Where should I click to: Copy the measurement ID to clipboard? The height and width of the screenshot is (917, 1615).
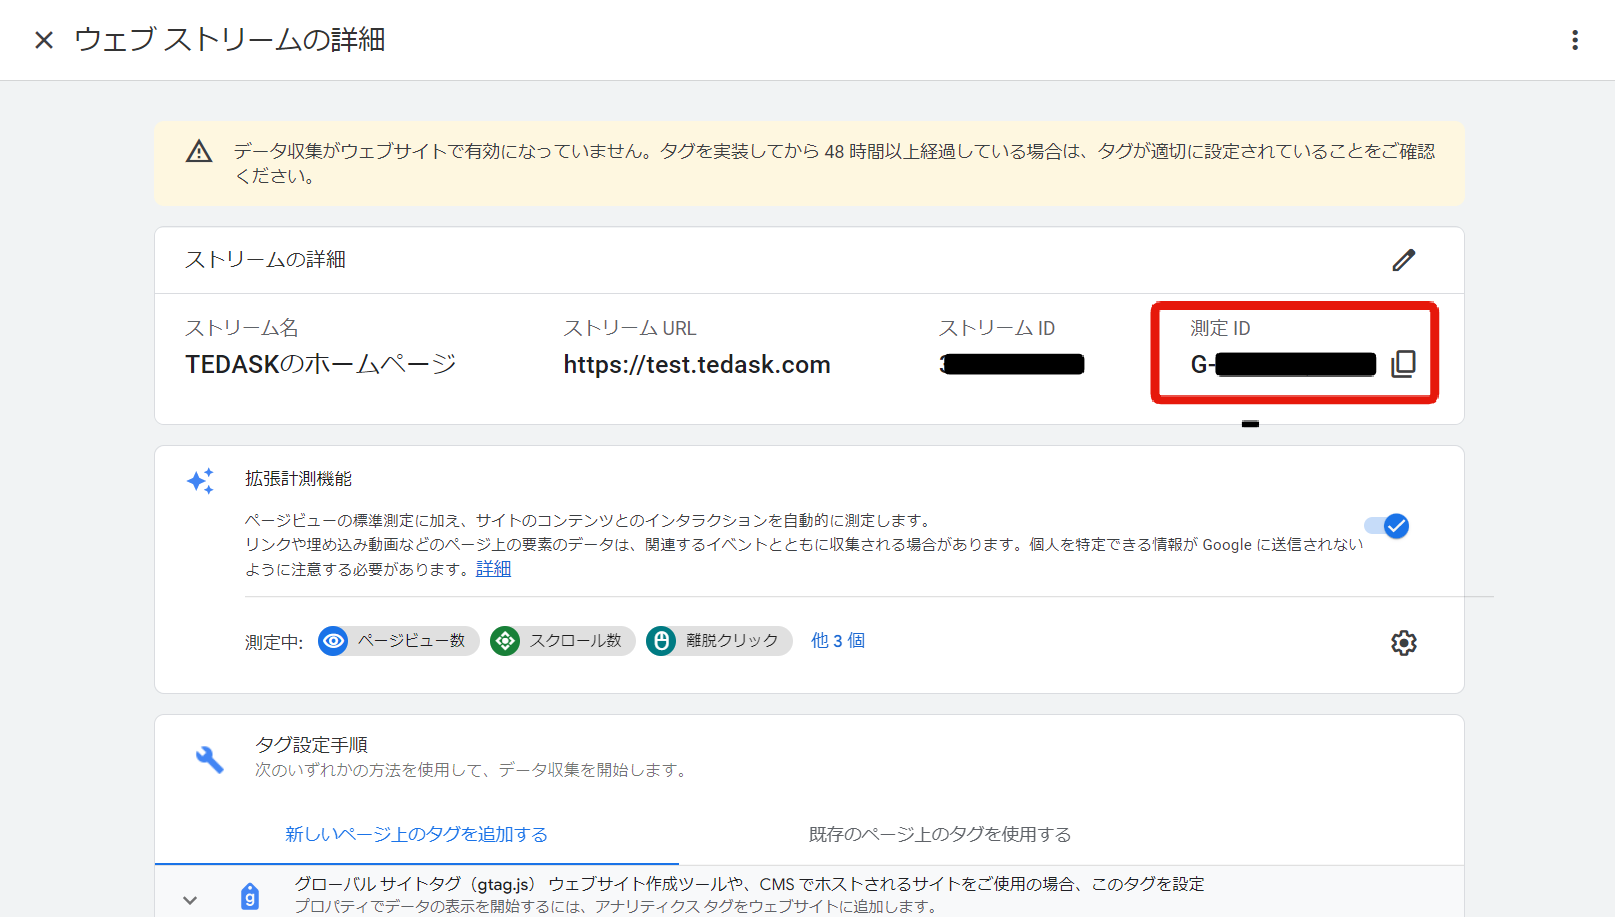1403,364
